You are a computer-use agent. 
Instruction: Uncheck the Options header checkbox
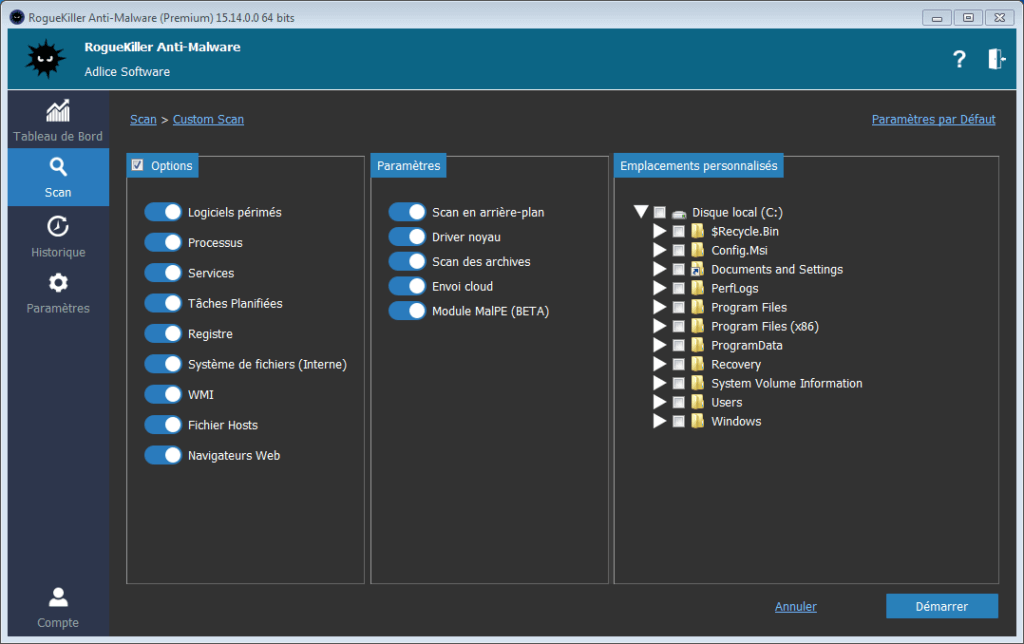coord(138,166)
